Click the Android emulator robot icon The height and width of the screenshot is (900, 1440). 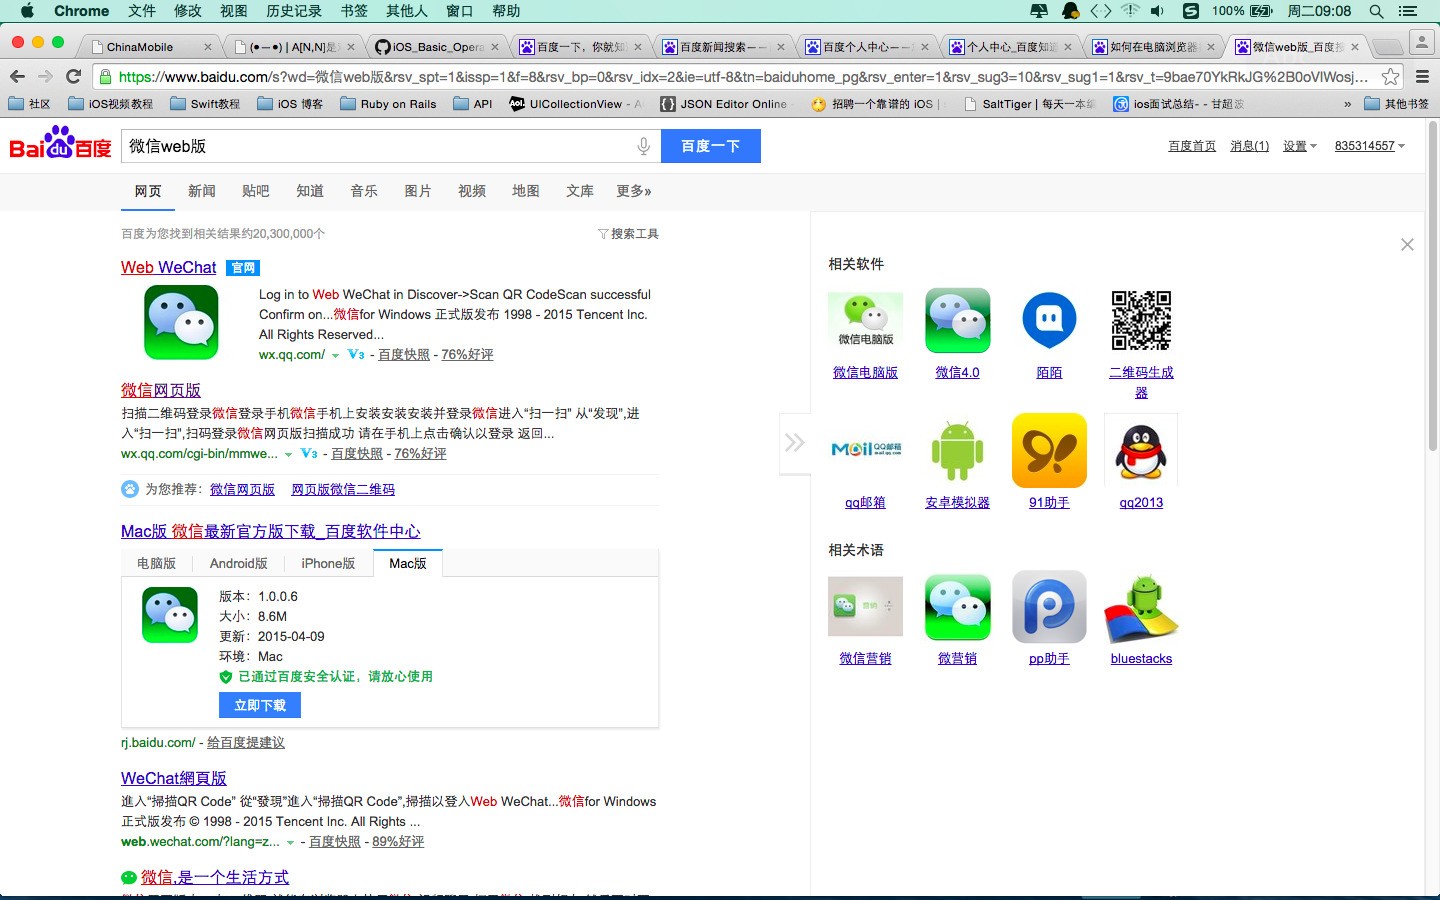(x=957, y=450)
